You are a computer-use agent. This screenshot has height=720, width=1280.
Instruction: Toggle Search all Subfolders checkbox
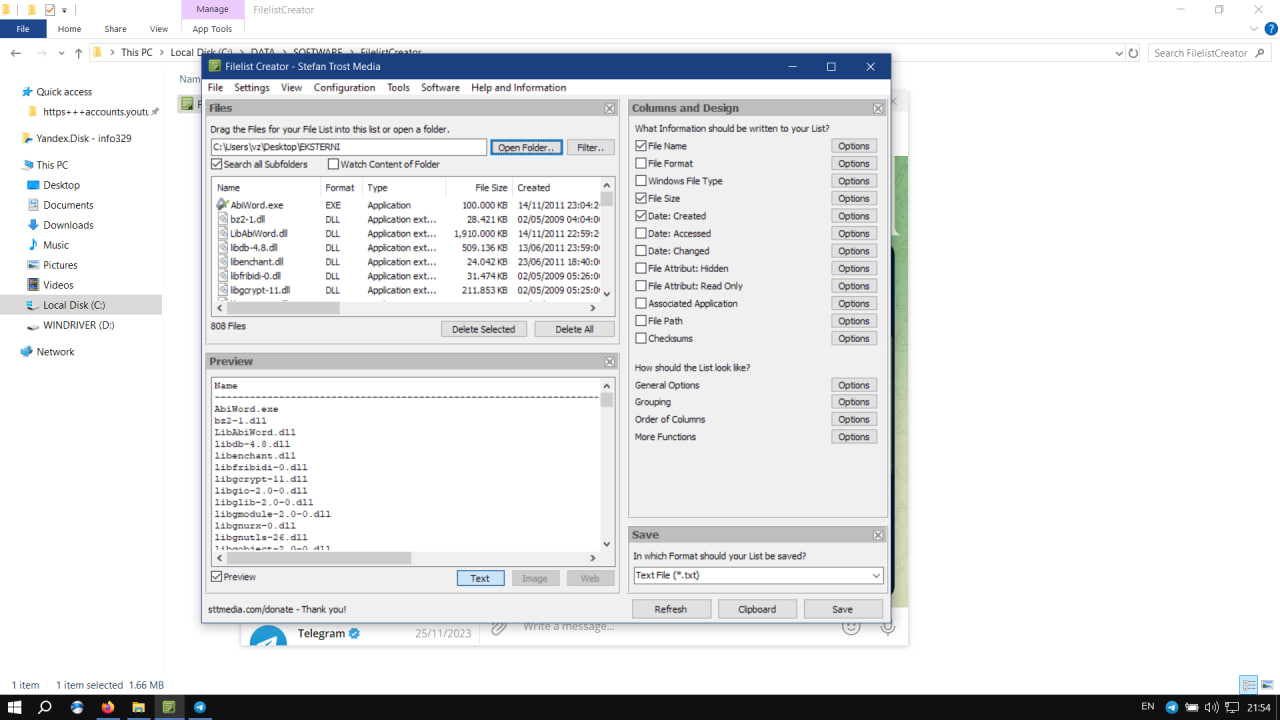[x=216, y=164]
